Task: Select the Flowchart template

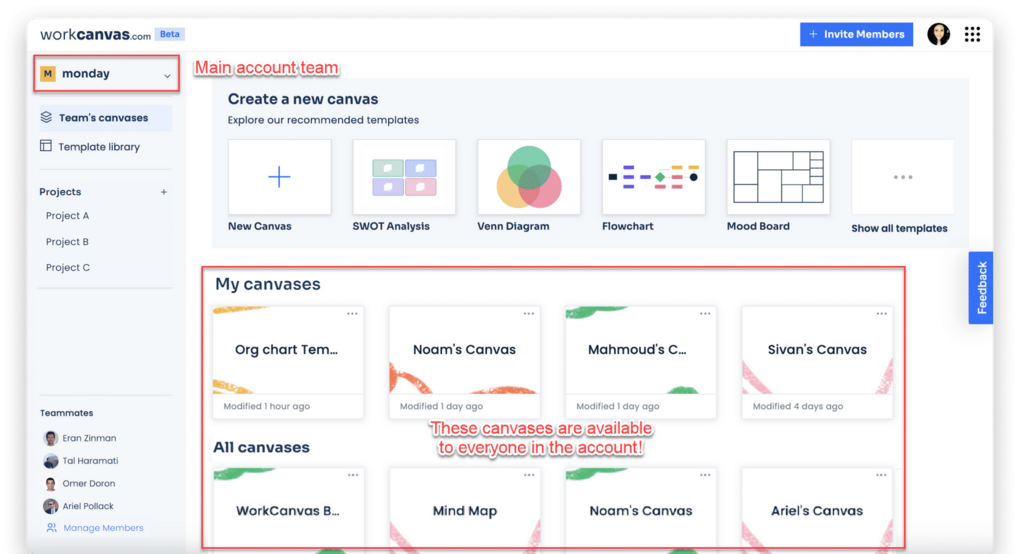Action: tap(654, 177)
